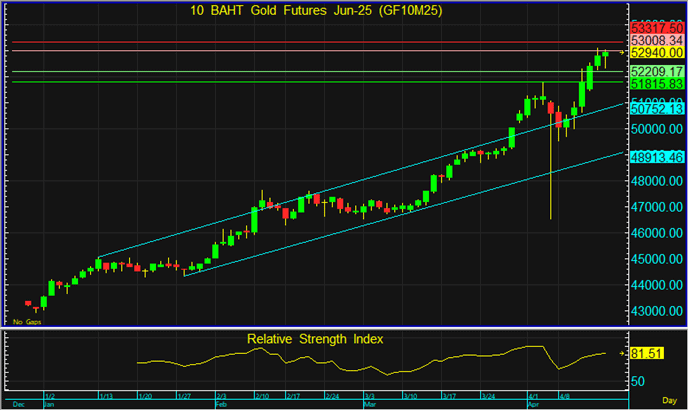This screenshot has width=689, height=411.
Task: Select the 53008.34 pink price level label
Action: click(x=657, y=39)
